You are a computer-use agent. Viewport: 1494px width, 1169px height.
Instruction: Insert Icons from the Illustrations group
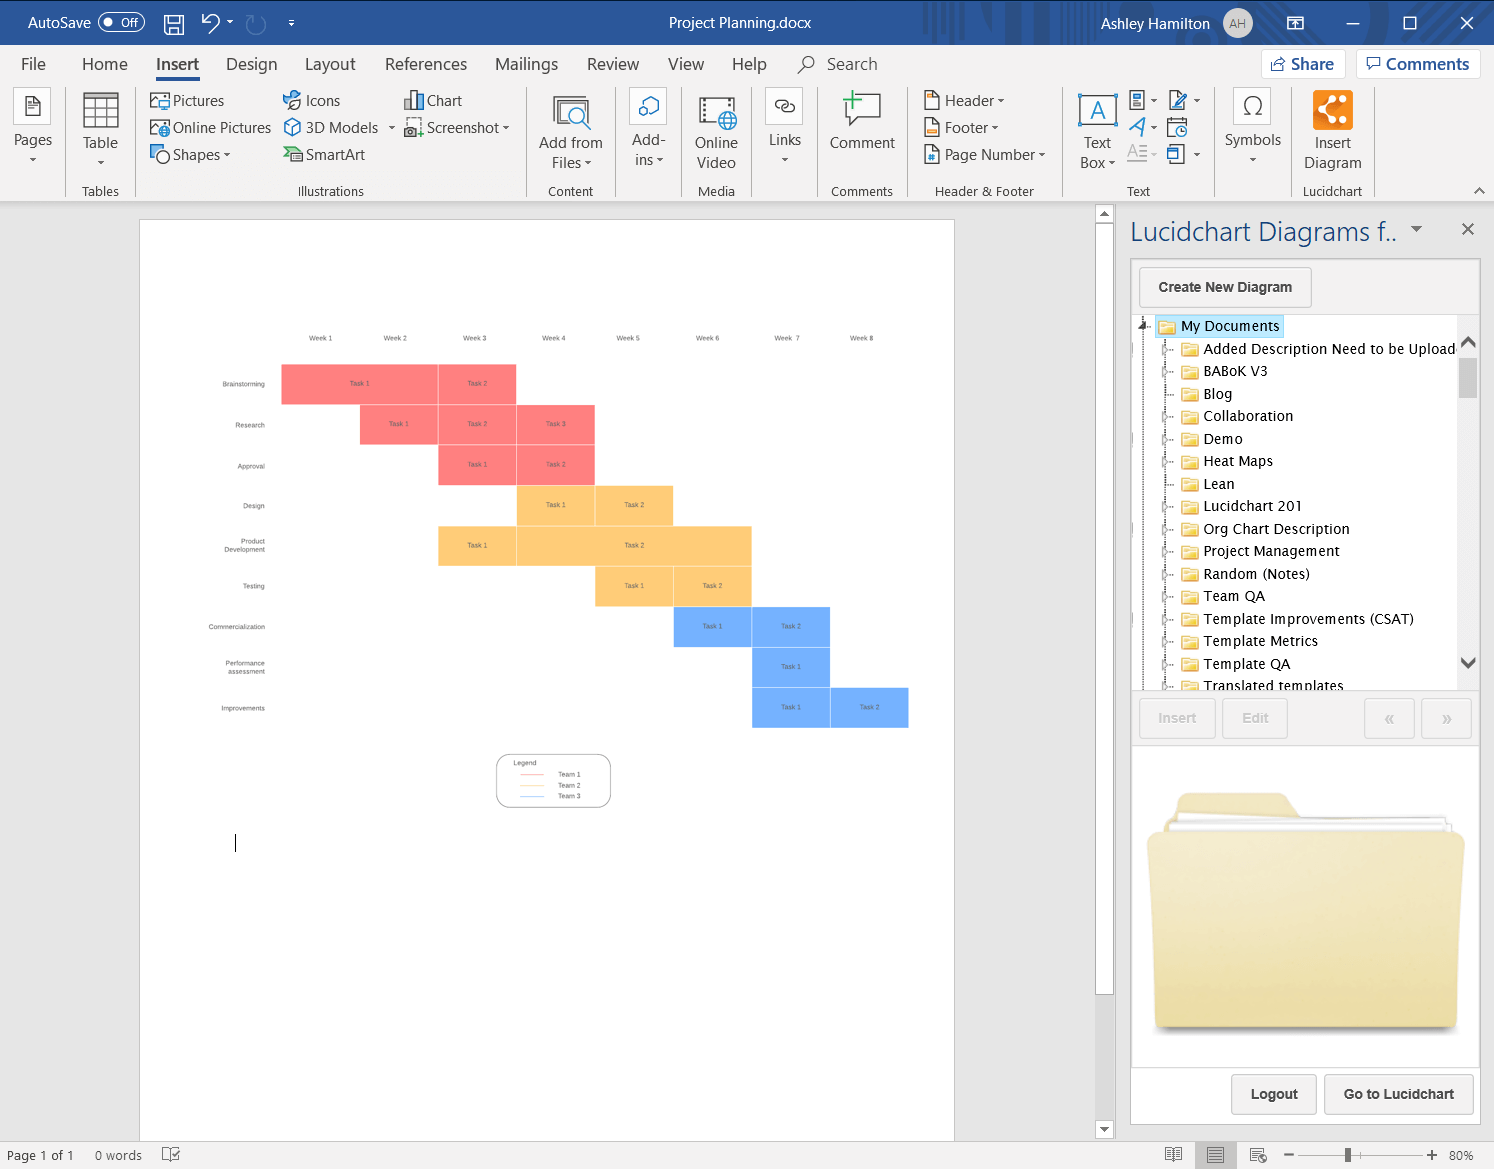[311, 101]
